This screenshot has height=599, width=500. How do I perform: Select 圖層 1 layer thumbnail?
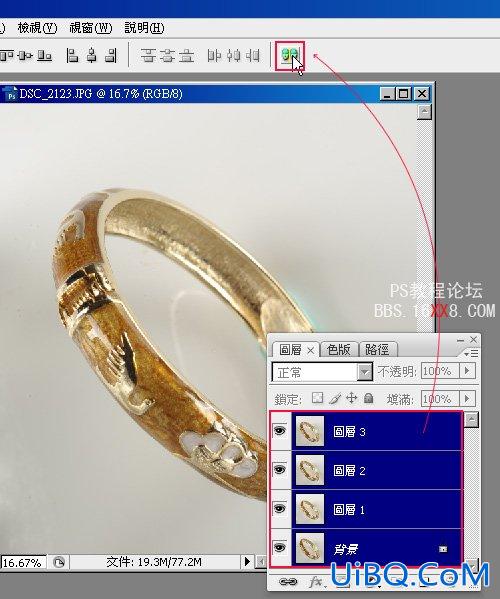(310, 509)
